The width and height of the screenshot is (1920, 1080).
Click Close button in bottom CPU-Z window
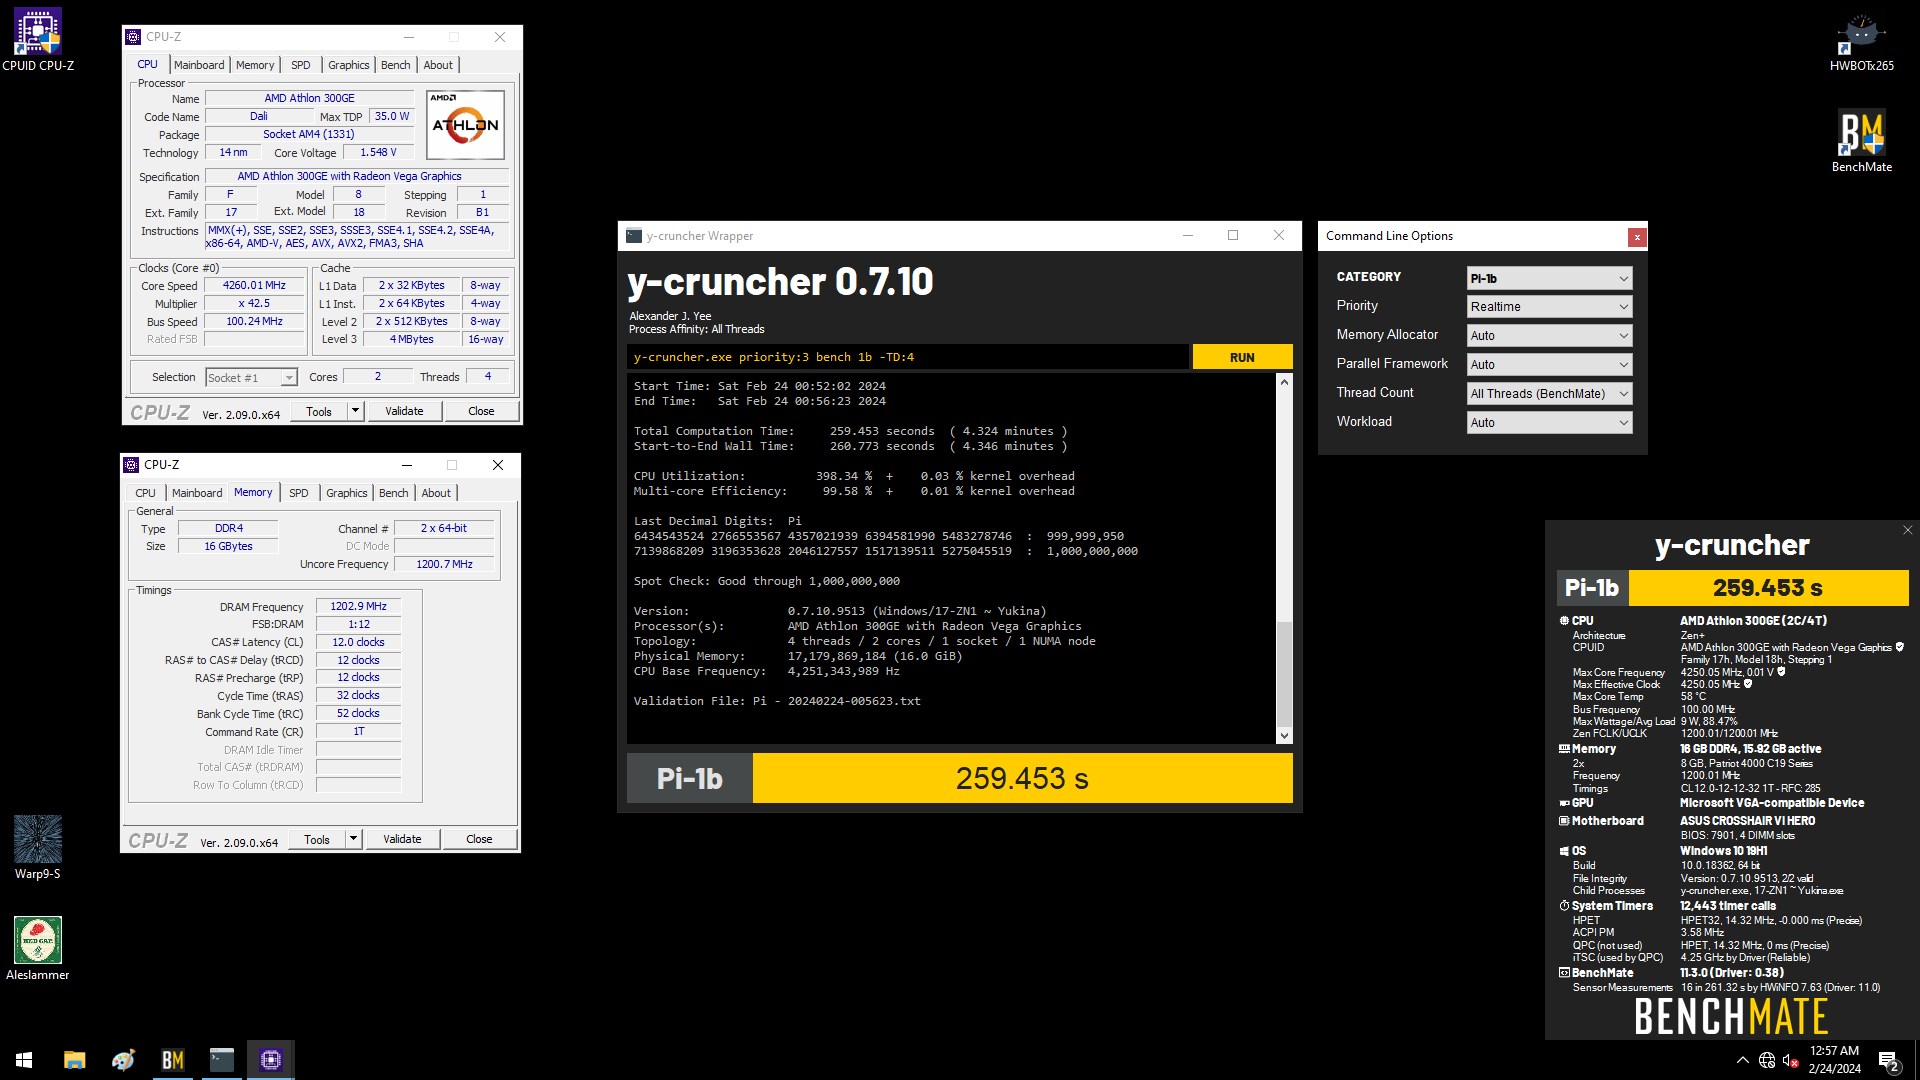(x=479, y=839)
